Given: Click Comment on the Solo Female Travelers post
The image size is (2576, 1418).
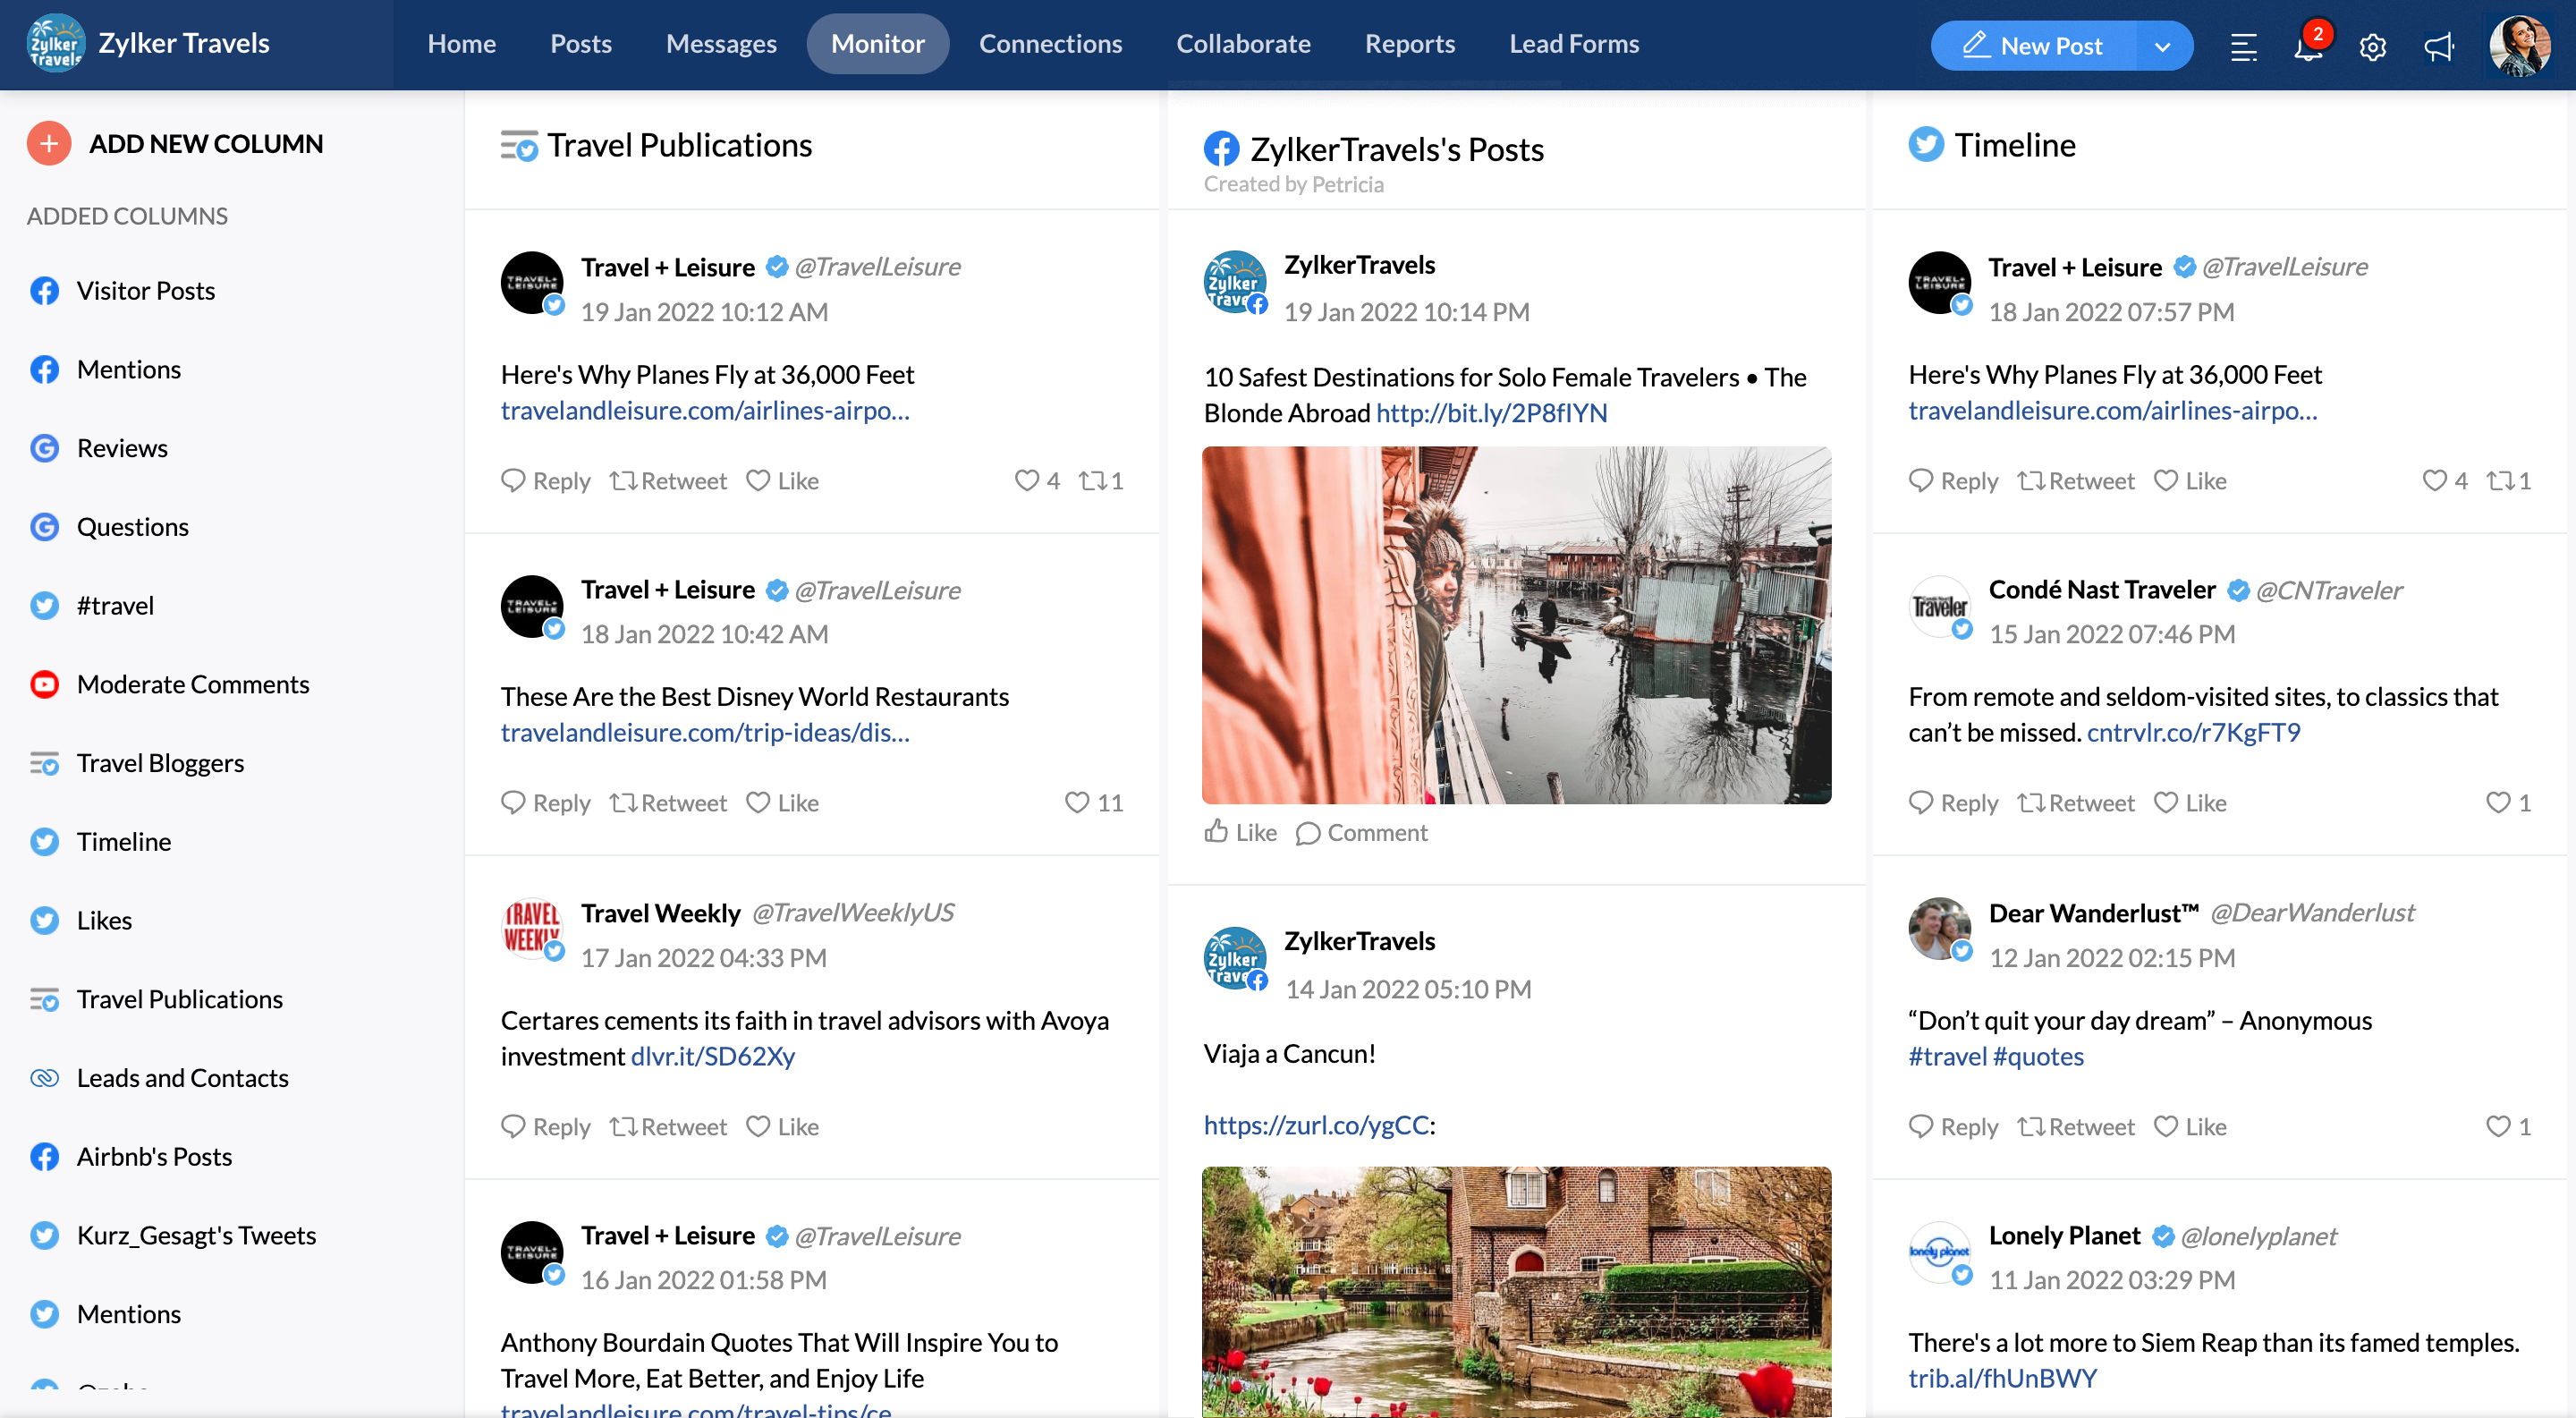Looking at the screenshot, I should click(x=1361, y=832).
